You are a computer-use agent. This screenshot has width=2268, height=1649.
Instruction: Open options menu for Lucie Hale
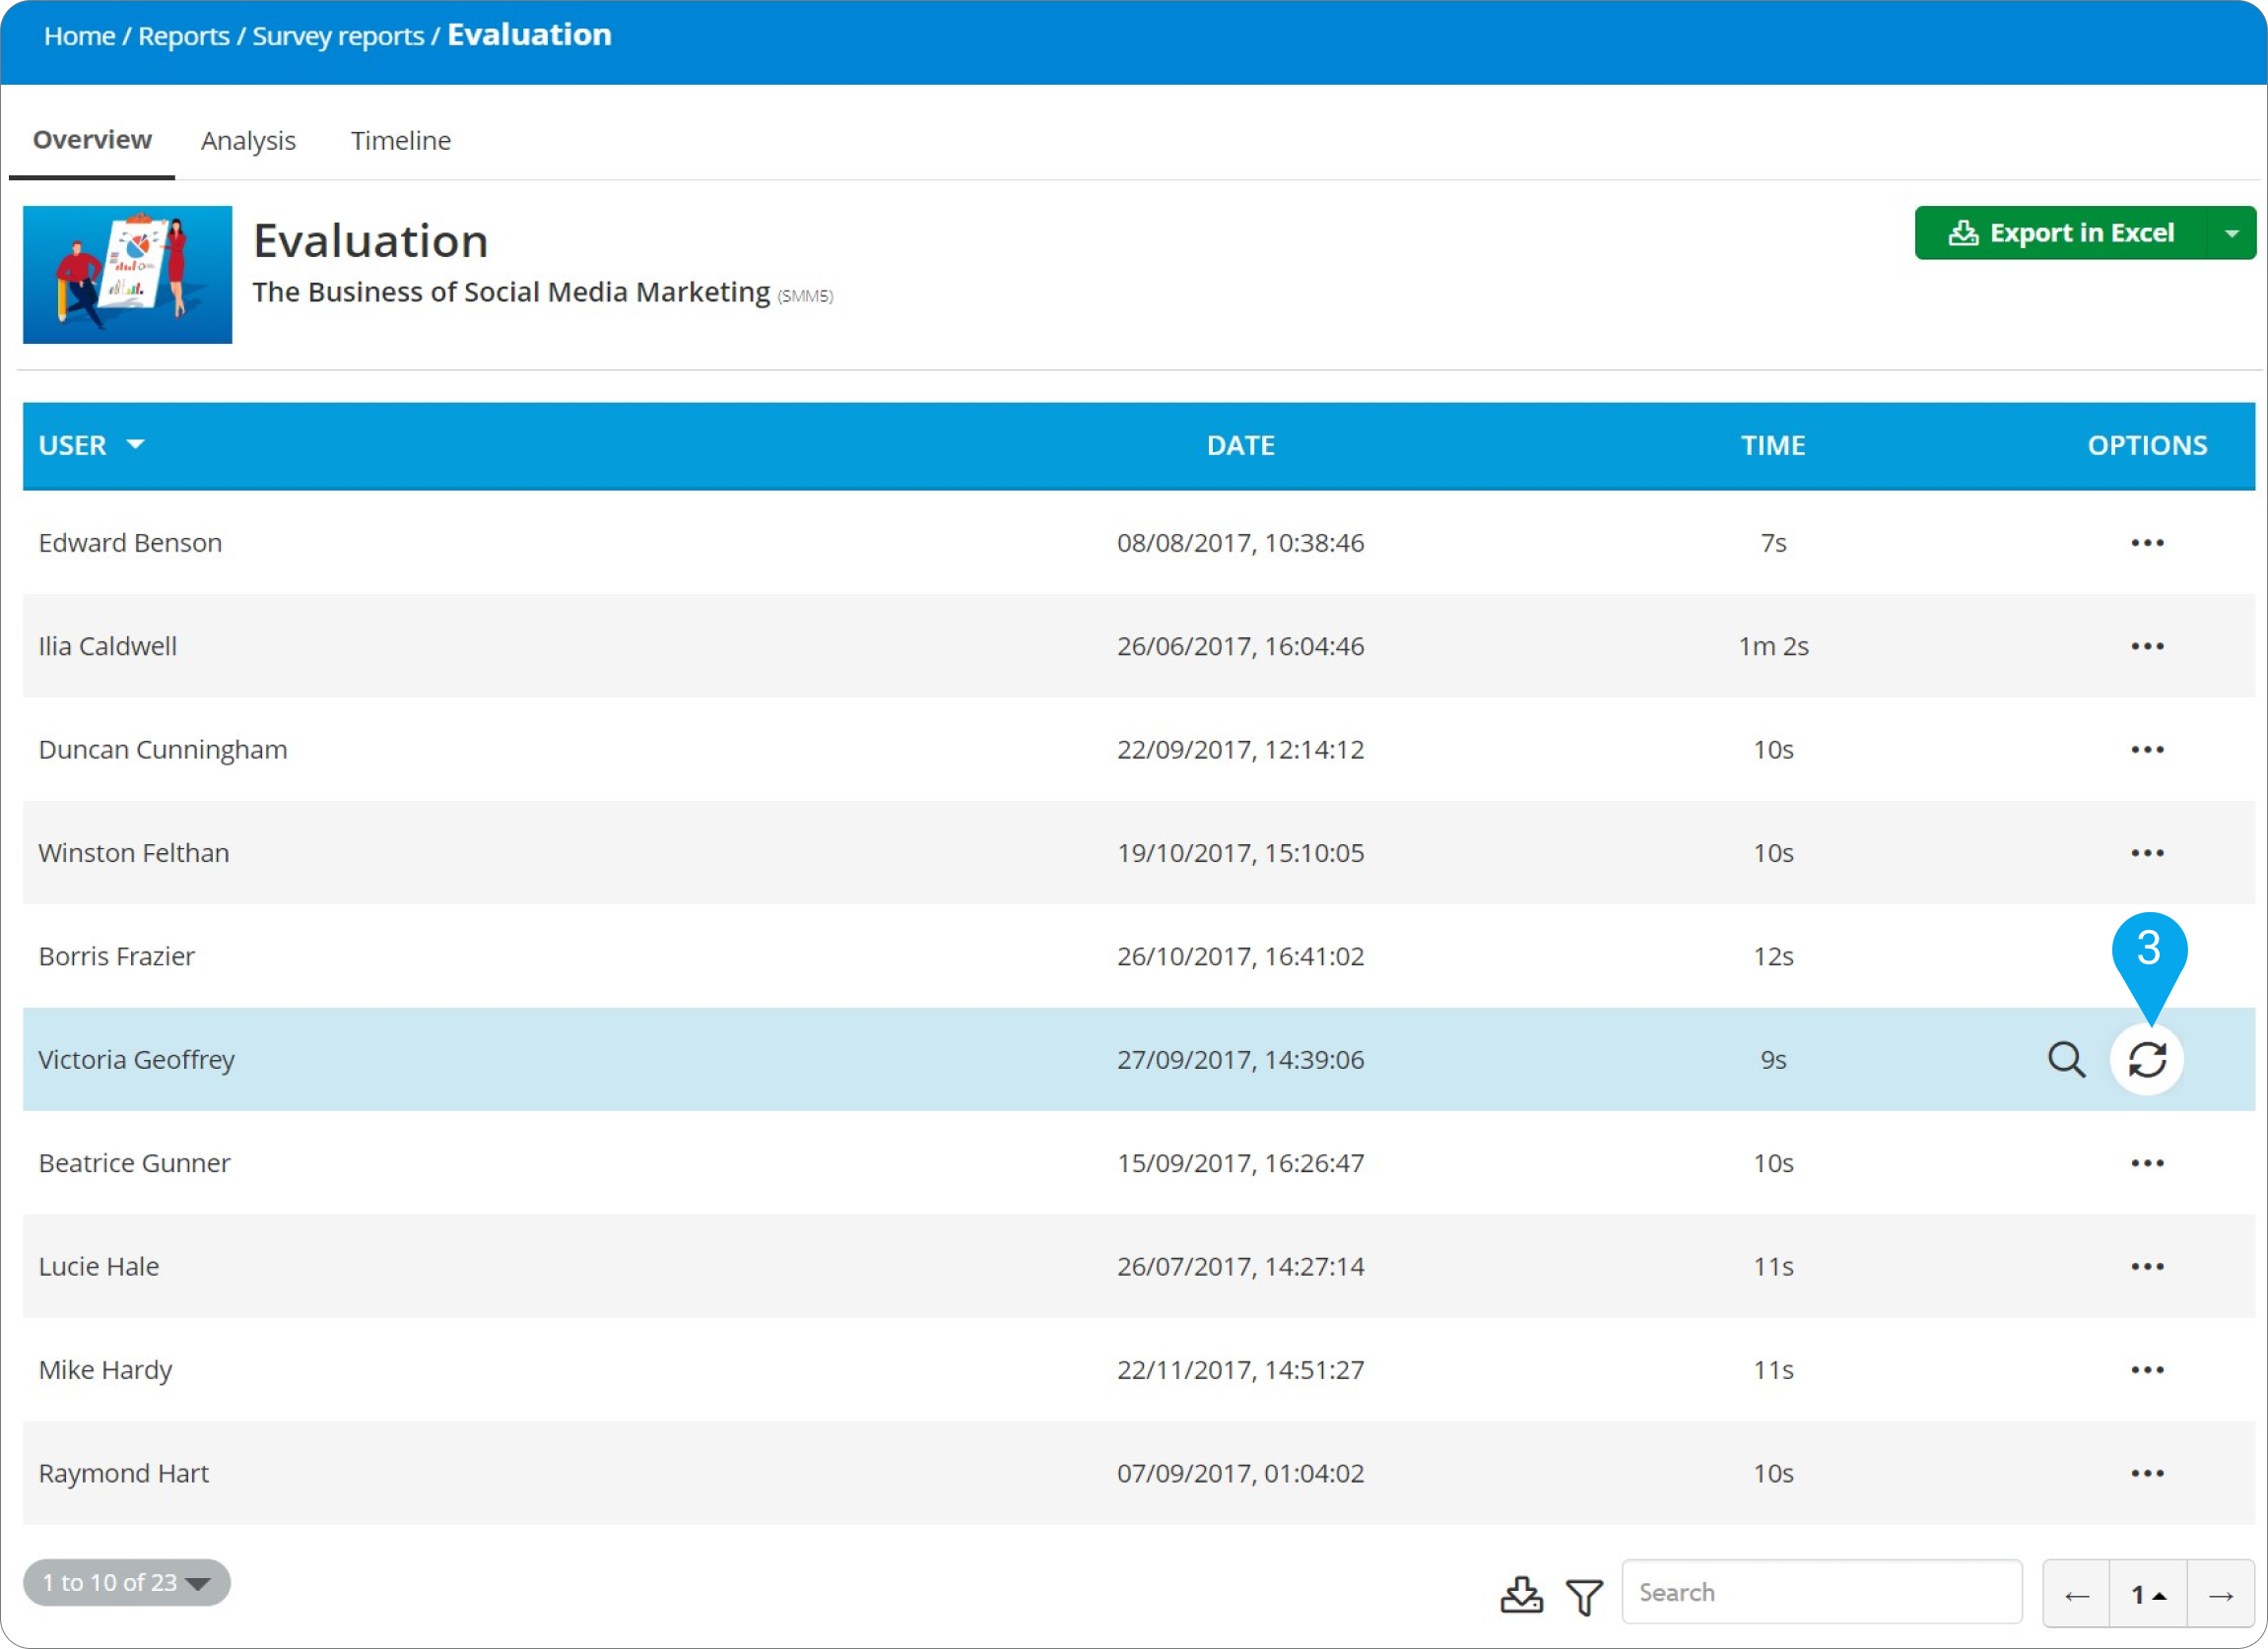click(2147, 1266)
